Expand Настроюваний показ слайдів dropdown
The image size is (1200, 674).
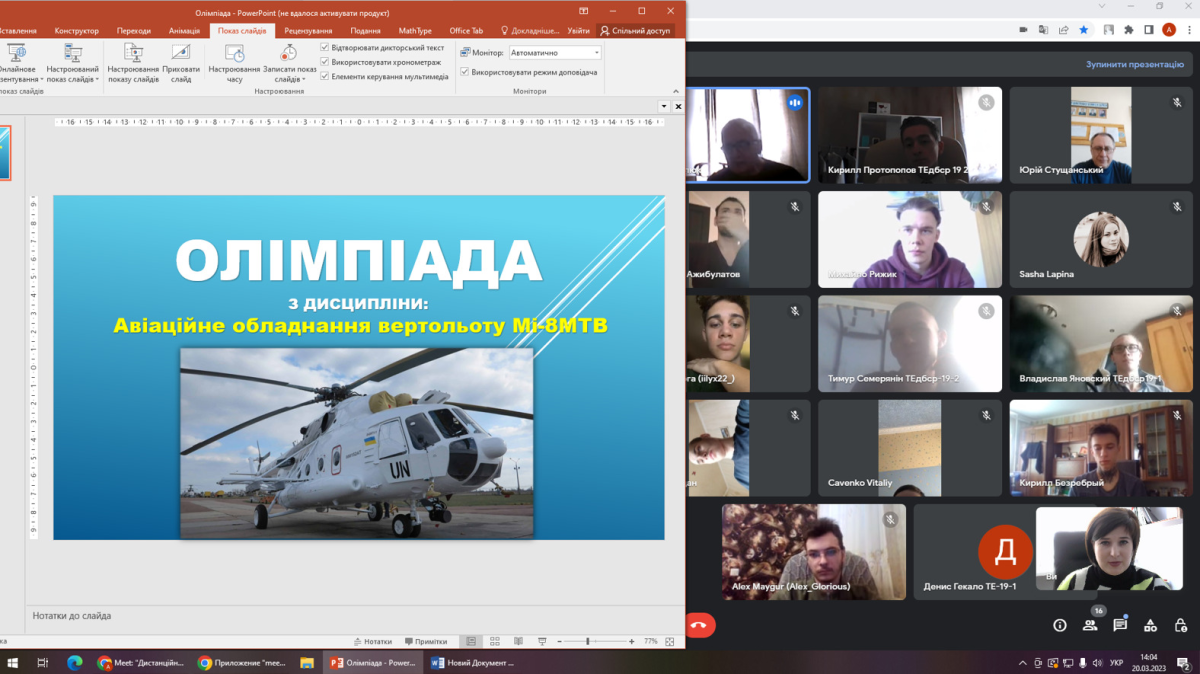pos(72,79)
